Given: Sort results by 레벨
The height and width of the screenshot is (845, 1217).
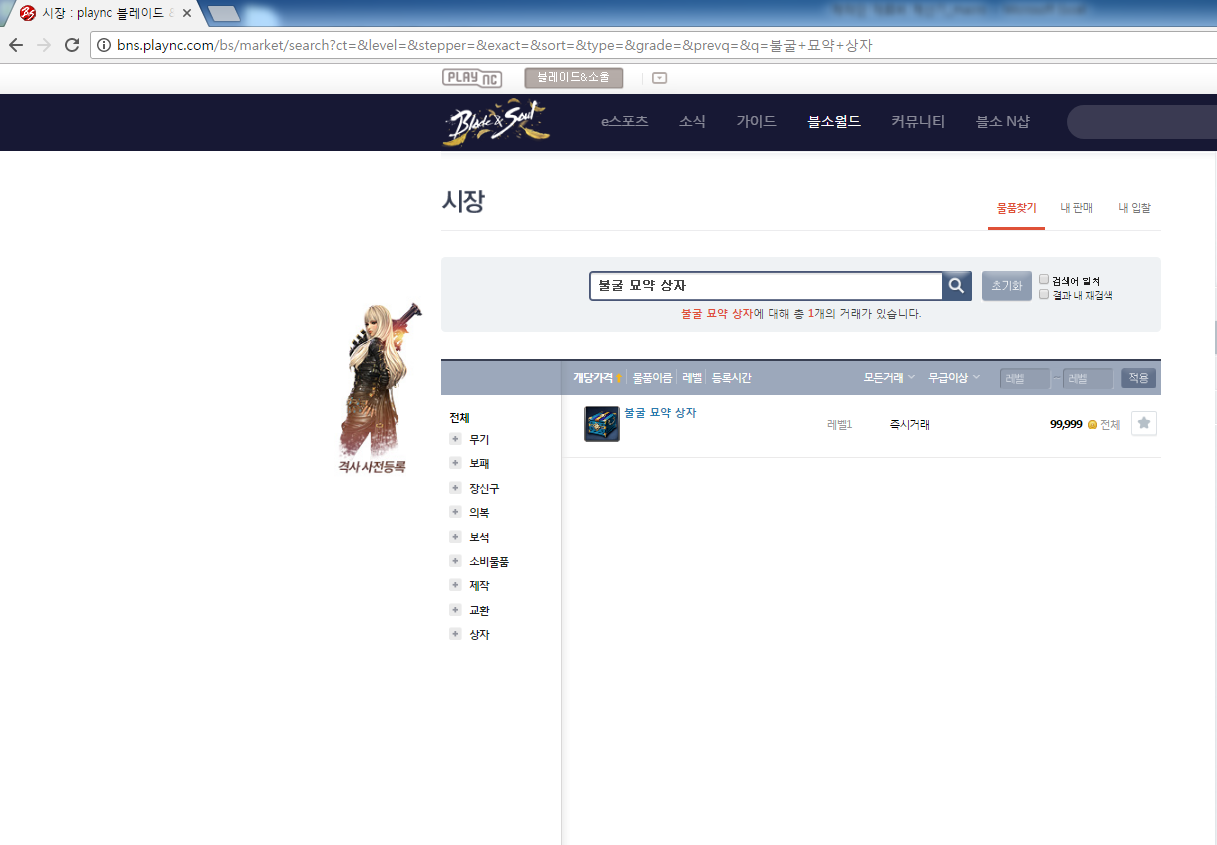Looking at the screenshot, I should pyautogui.click(x=692, y=378).
